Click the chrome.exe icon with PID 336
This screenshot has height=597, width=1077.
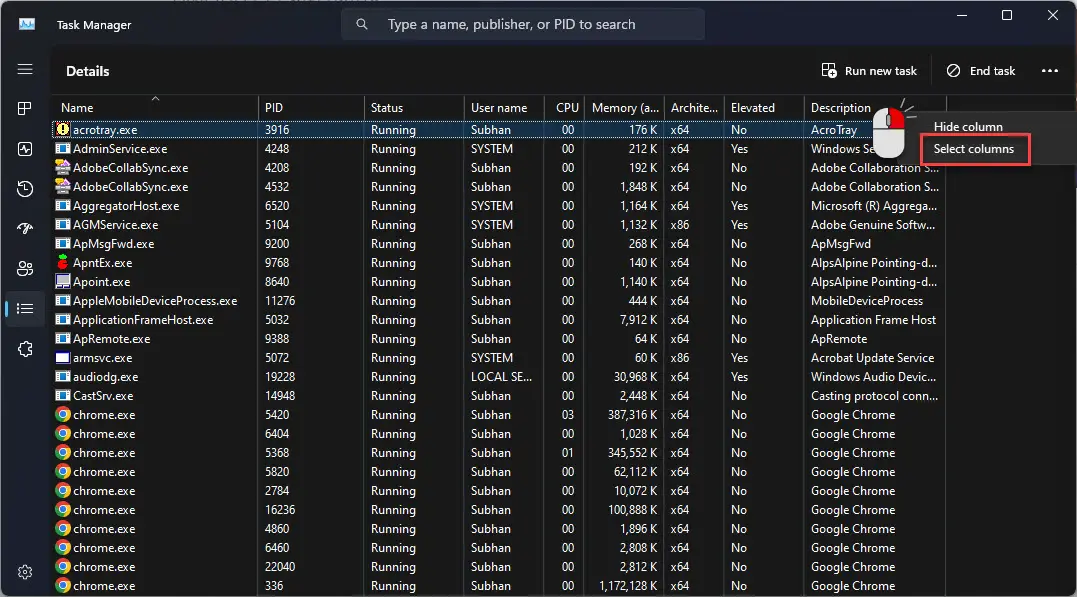(x=63, y=585)
